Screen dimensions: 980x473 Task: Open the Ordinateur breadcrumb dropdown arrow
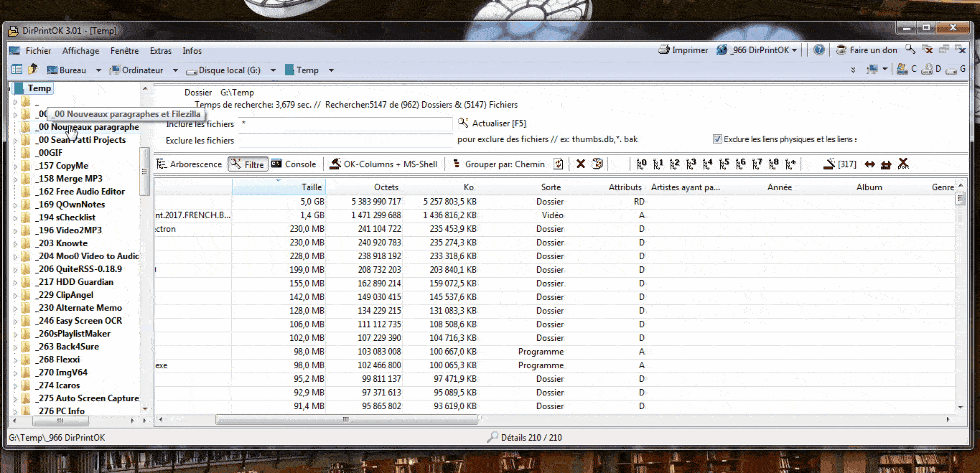pyautogui.click(x=176, y=71)
